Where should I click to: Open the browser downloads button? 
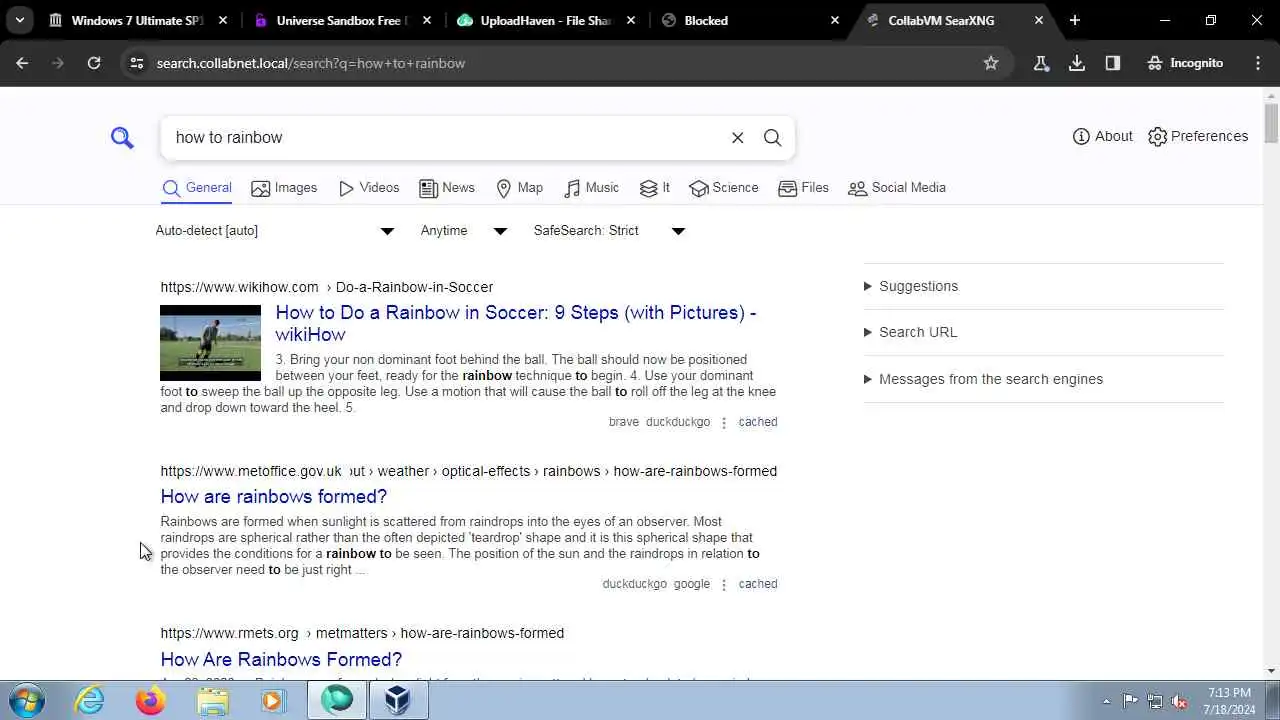click(1077, 63)
